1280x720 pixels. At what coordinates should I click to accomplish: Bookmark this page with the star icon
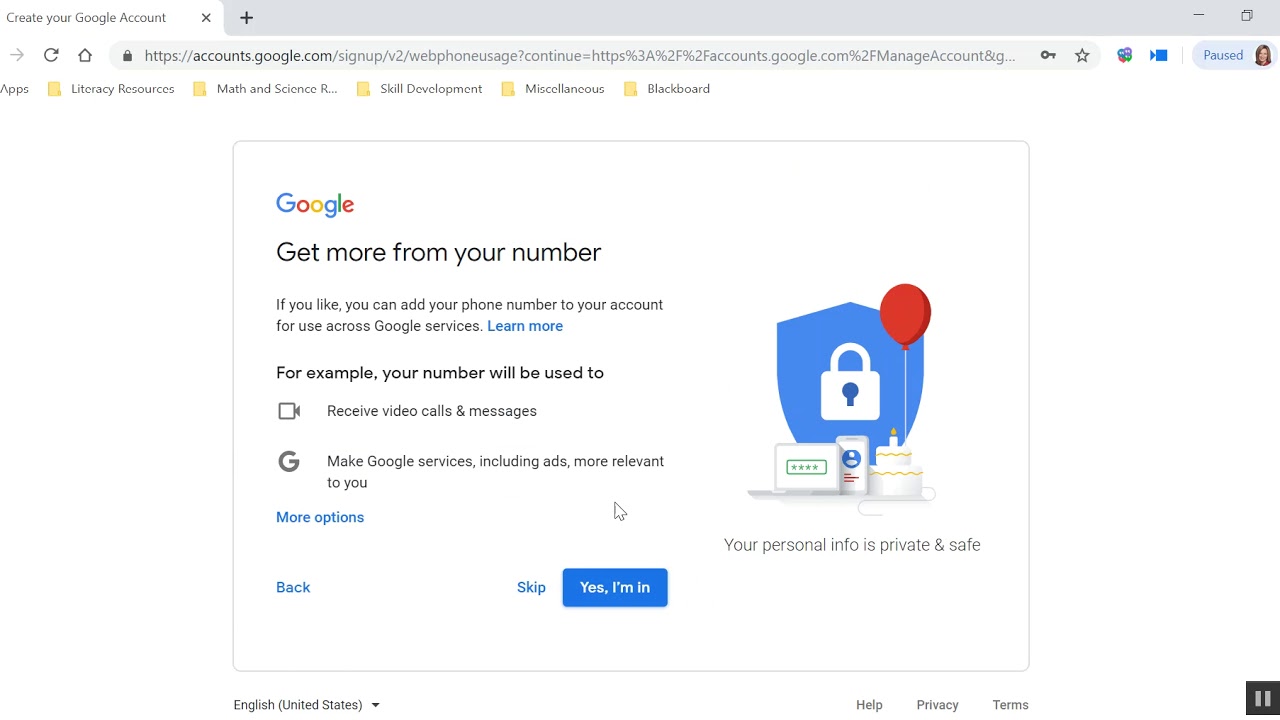click(x=1082, y=56)
